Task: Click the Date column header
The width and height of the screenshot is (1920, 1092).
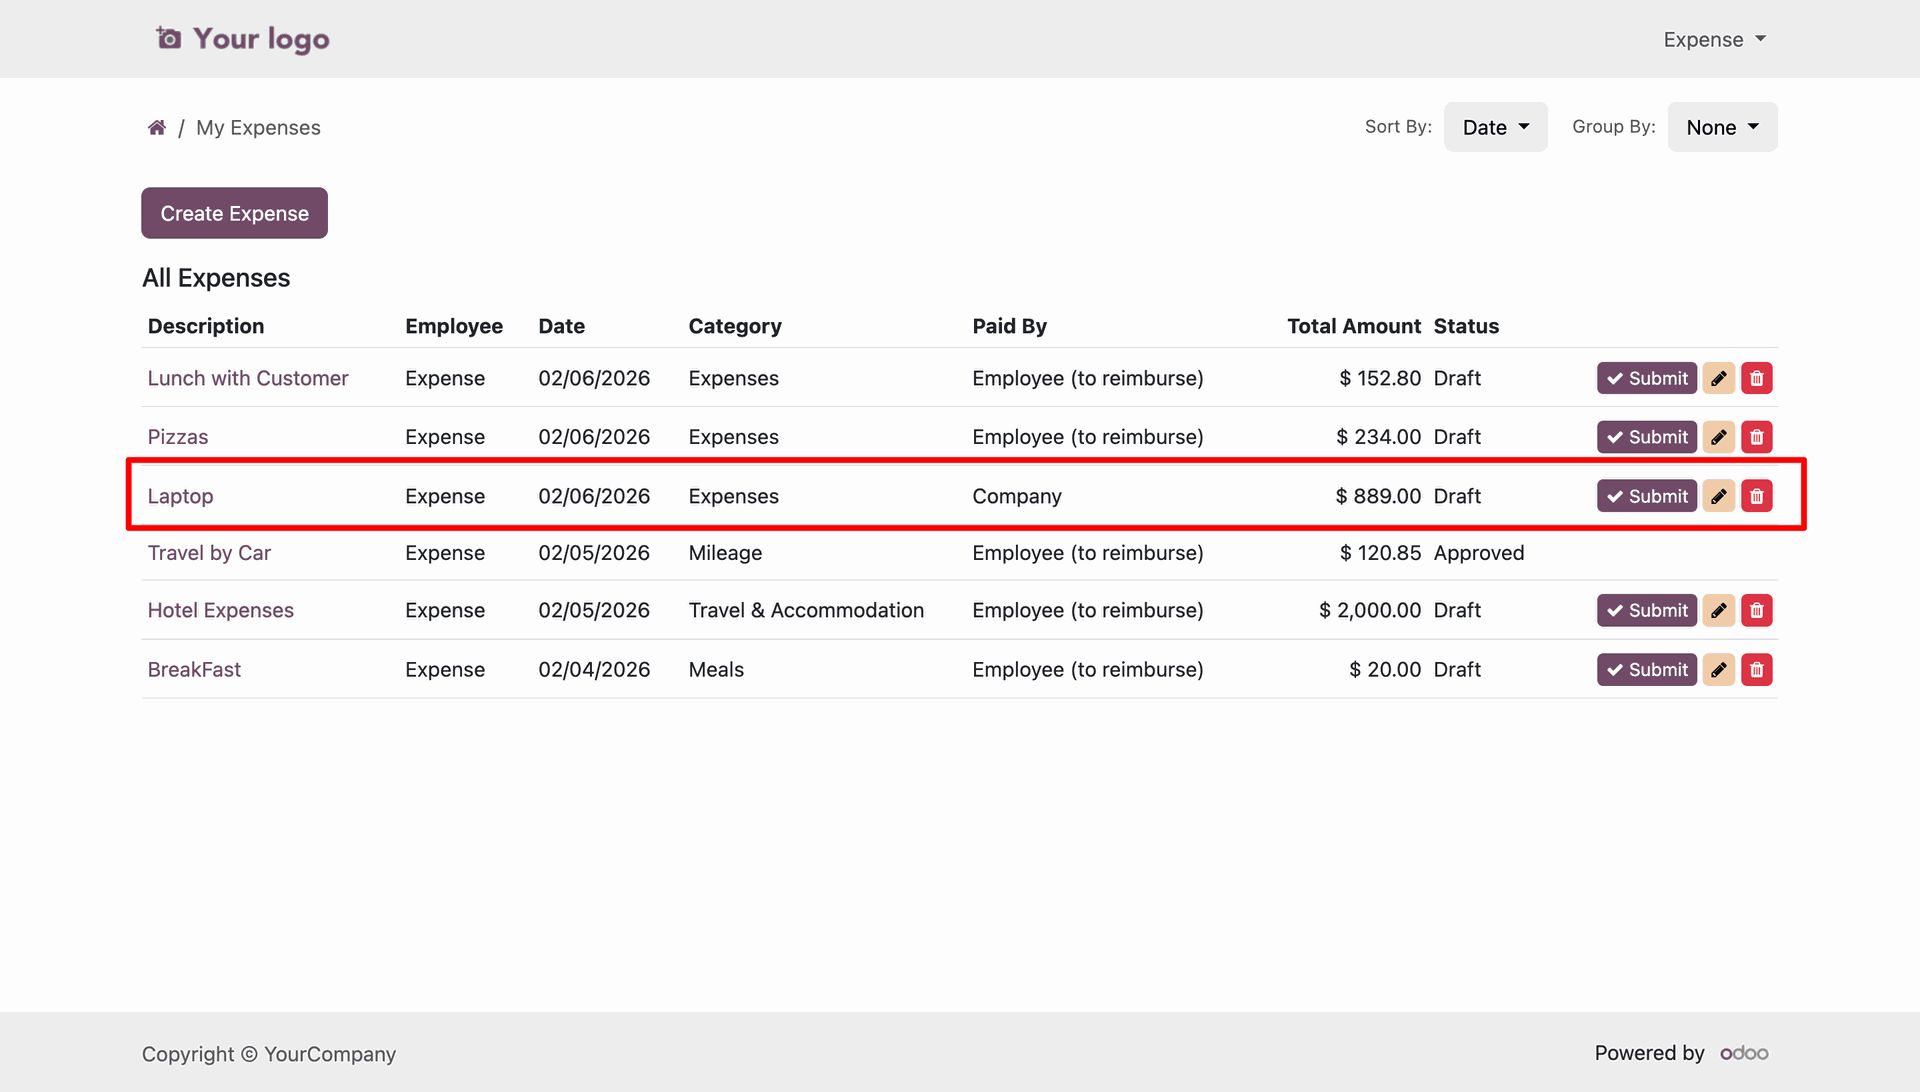Action: click(562, 326)
